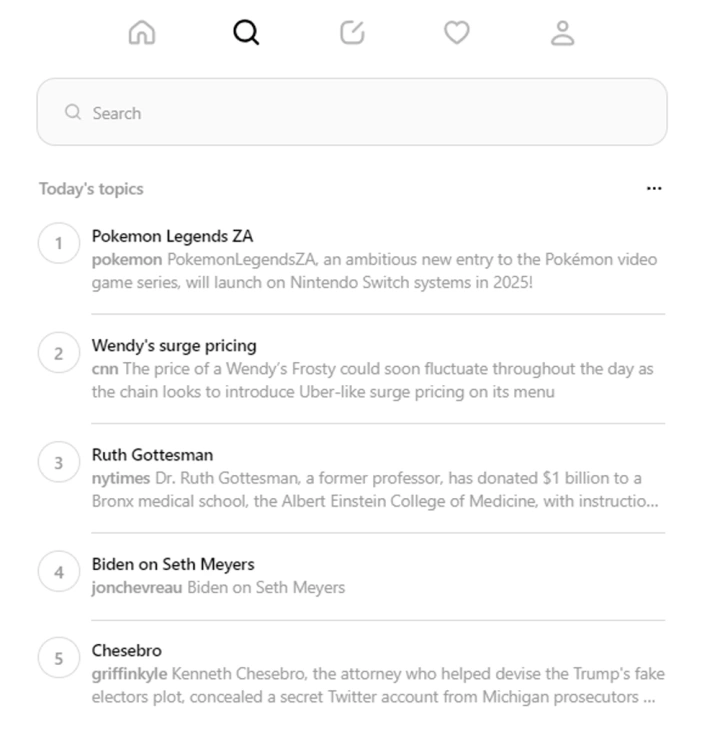720x734 pixels.
Task: Open the Search tab magnifier icon
Action: [246, 33]
